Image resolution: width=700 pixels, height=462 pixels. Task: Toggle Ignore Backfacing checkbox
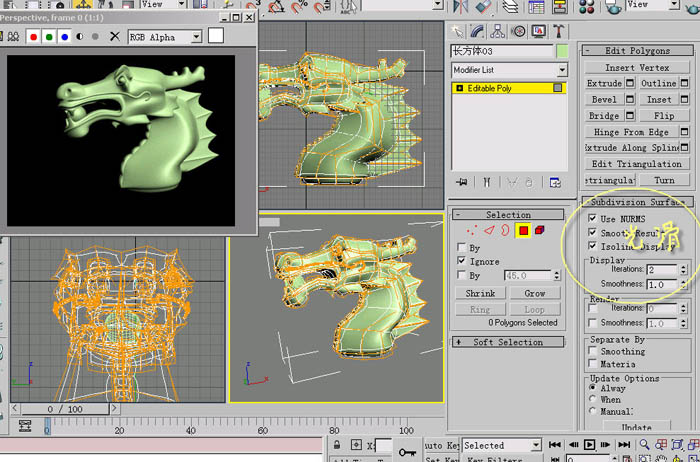[x=462, y=260]
